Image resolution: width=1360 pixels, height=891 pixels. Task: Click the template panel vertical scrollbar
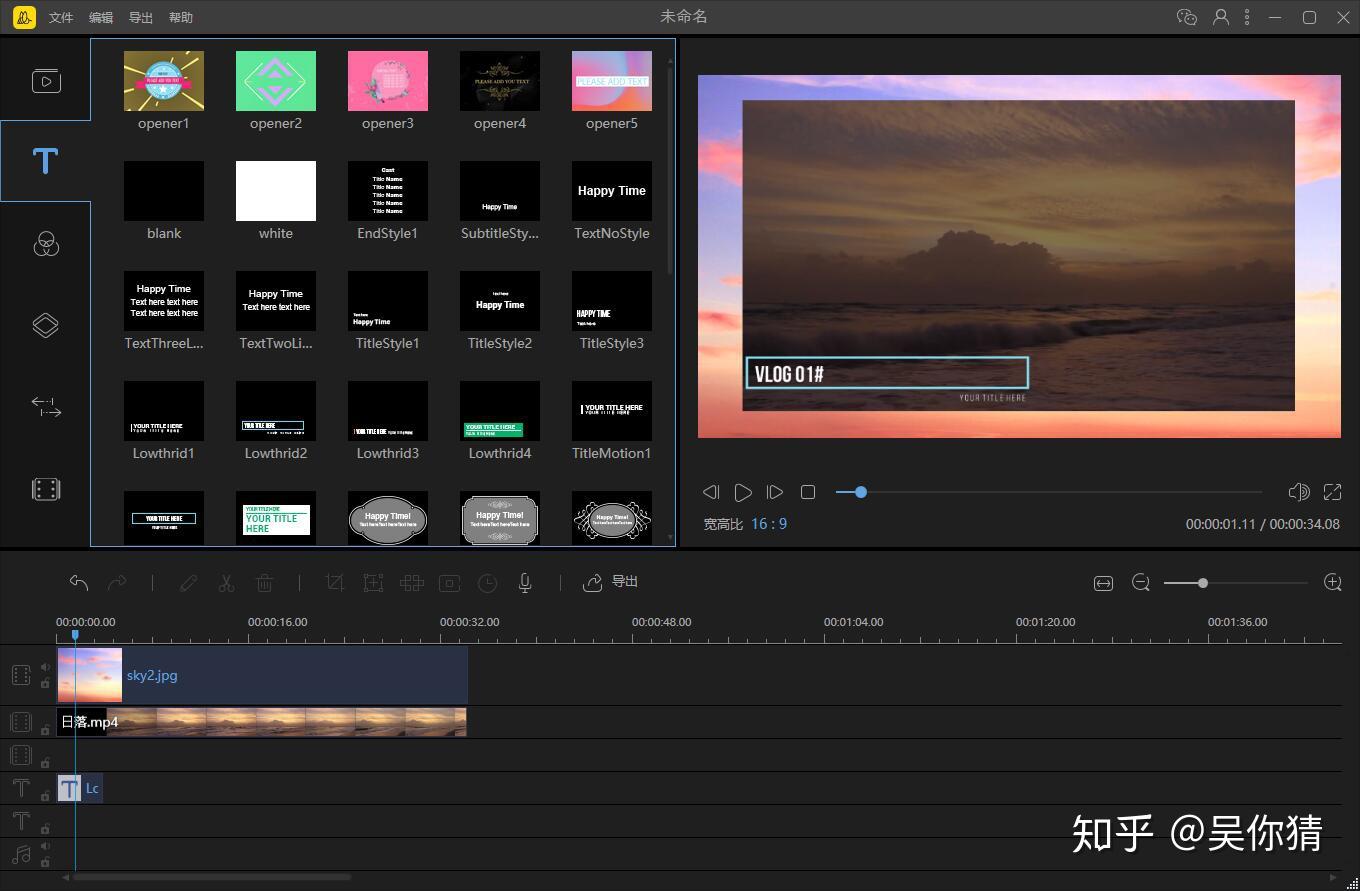pos(670,170)
